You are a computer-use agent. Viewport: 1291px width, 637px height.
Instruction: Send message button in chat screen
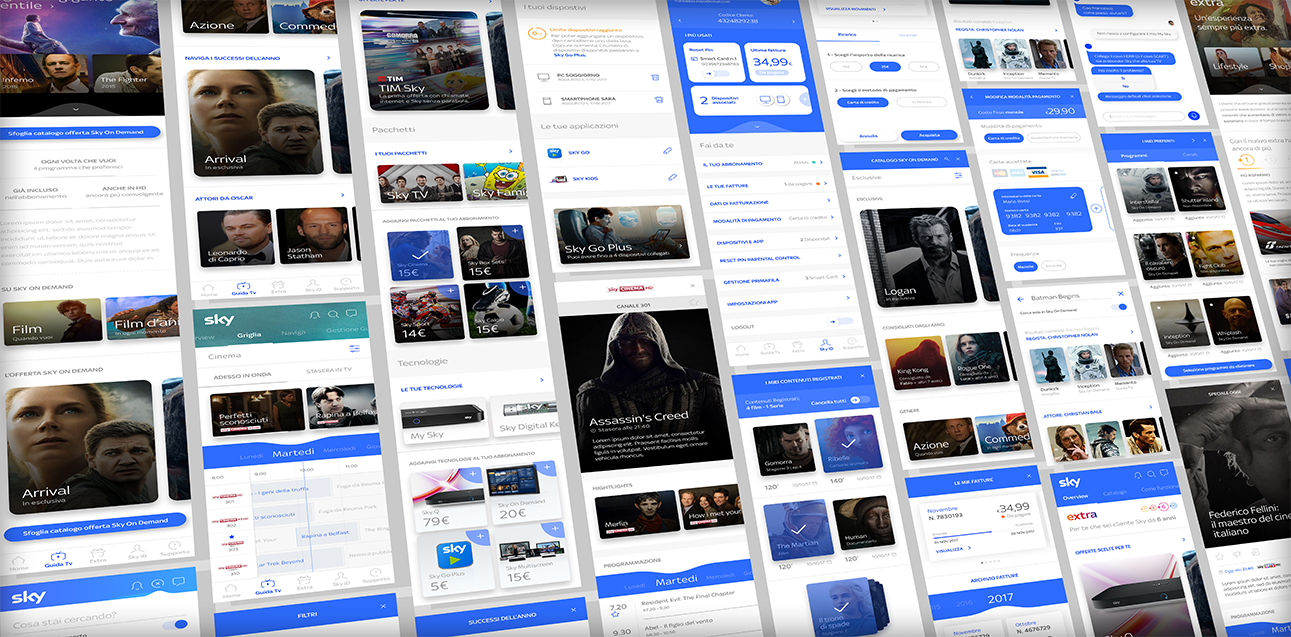pyautogui.click(x=1195, y=114)
